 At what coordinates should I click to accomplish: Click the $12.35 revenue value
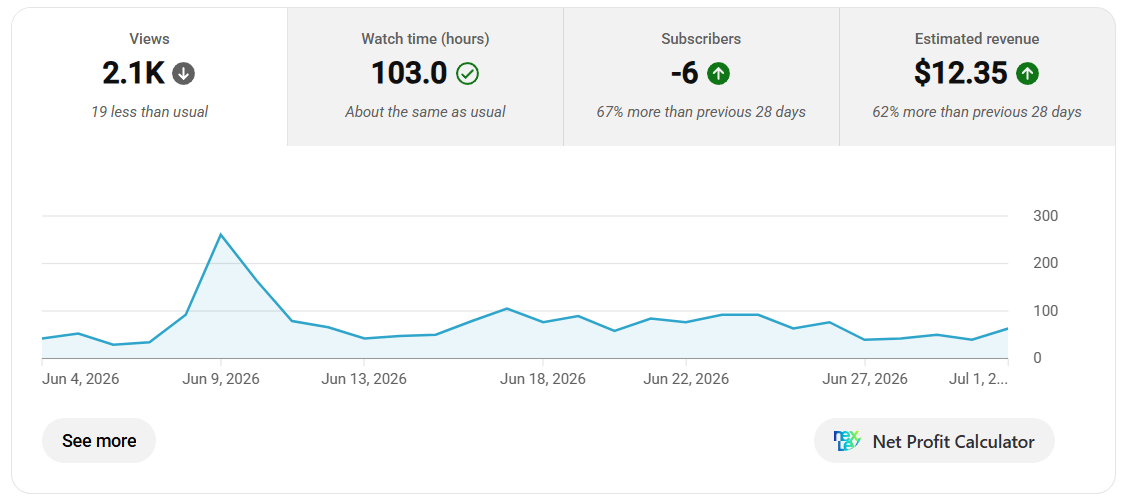961,73
